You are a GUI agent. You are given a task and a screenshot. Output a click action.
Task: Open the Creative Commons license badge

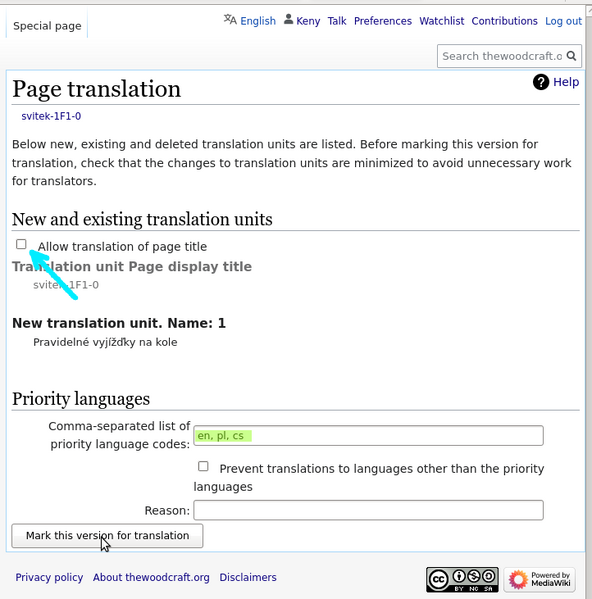pyautogui.click(x=462, y=580)
